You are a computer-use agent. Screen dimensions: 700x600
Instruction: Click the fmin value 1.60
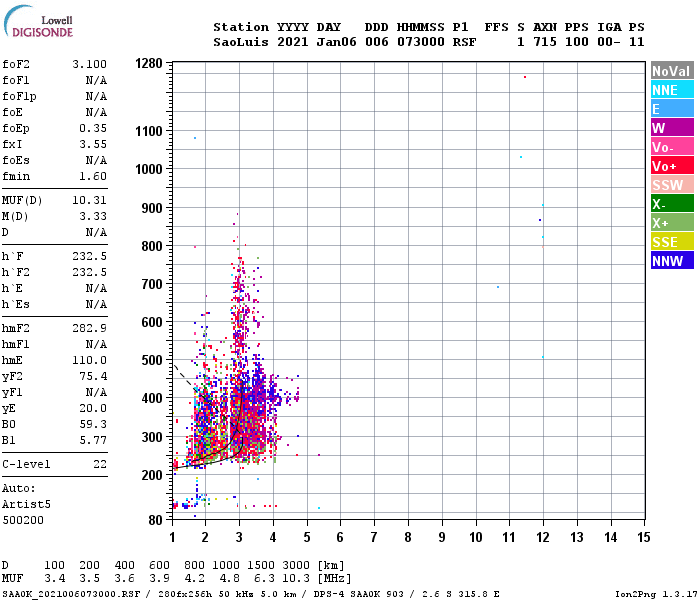tap(93, 176)
